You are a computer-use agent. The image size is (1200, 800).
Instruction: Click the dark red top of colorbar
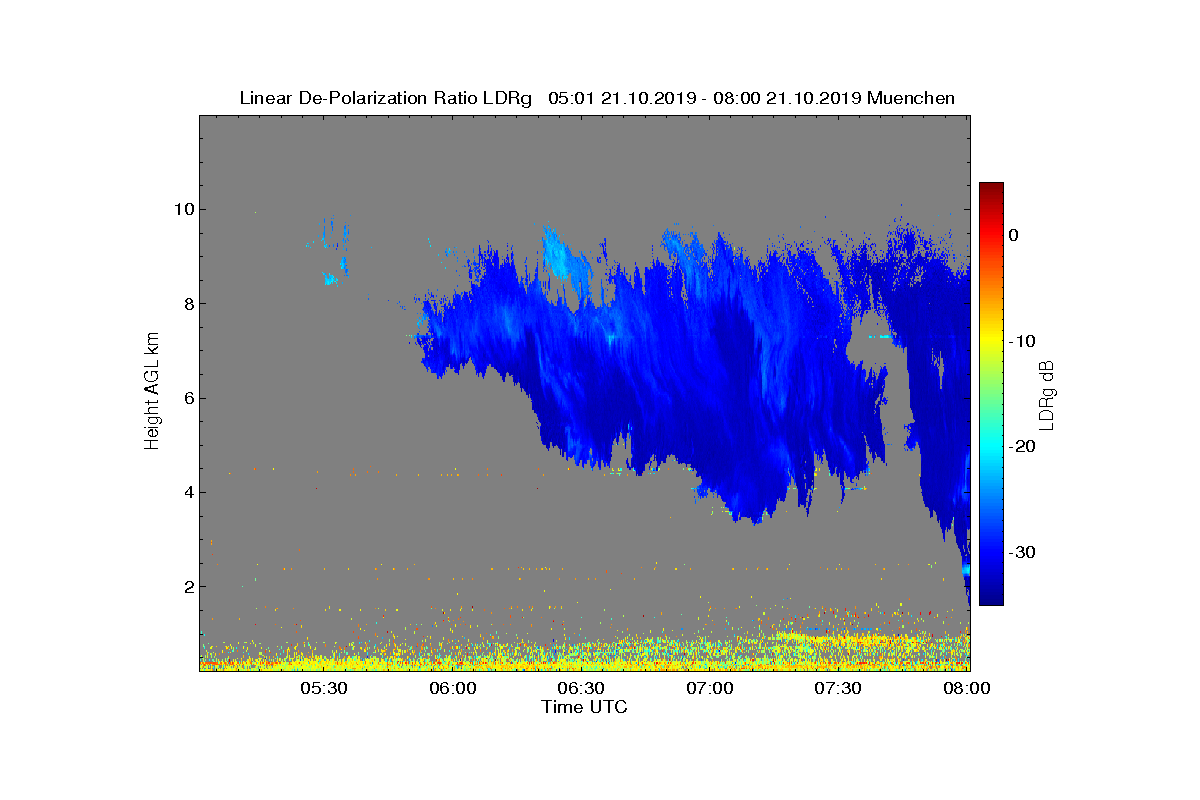click(991, 188)
